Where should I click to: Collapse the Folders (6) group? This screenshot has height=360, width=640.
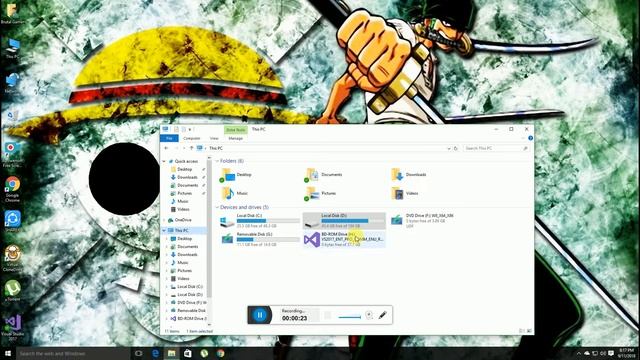click(x=217, y=161)
